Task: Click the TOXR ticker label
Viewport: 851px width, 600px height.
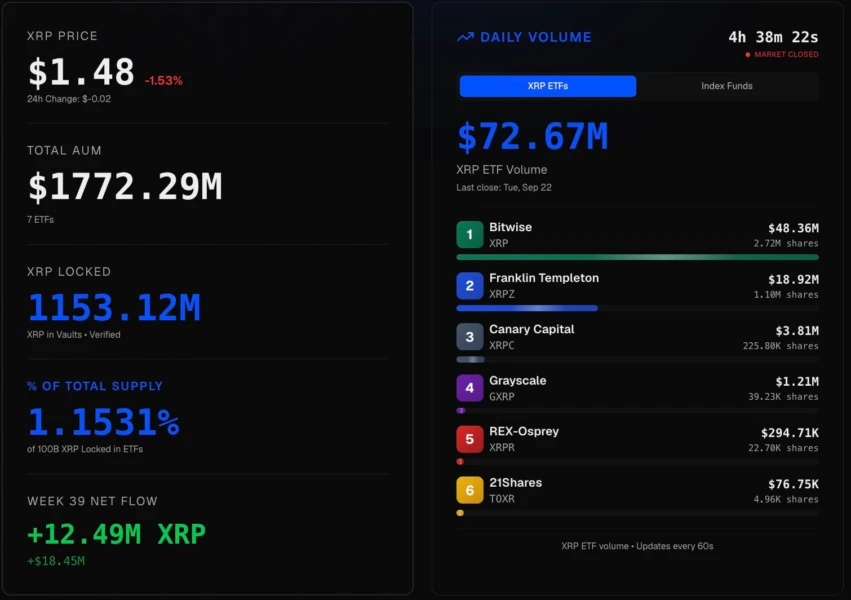Action: 501,499
